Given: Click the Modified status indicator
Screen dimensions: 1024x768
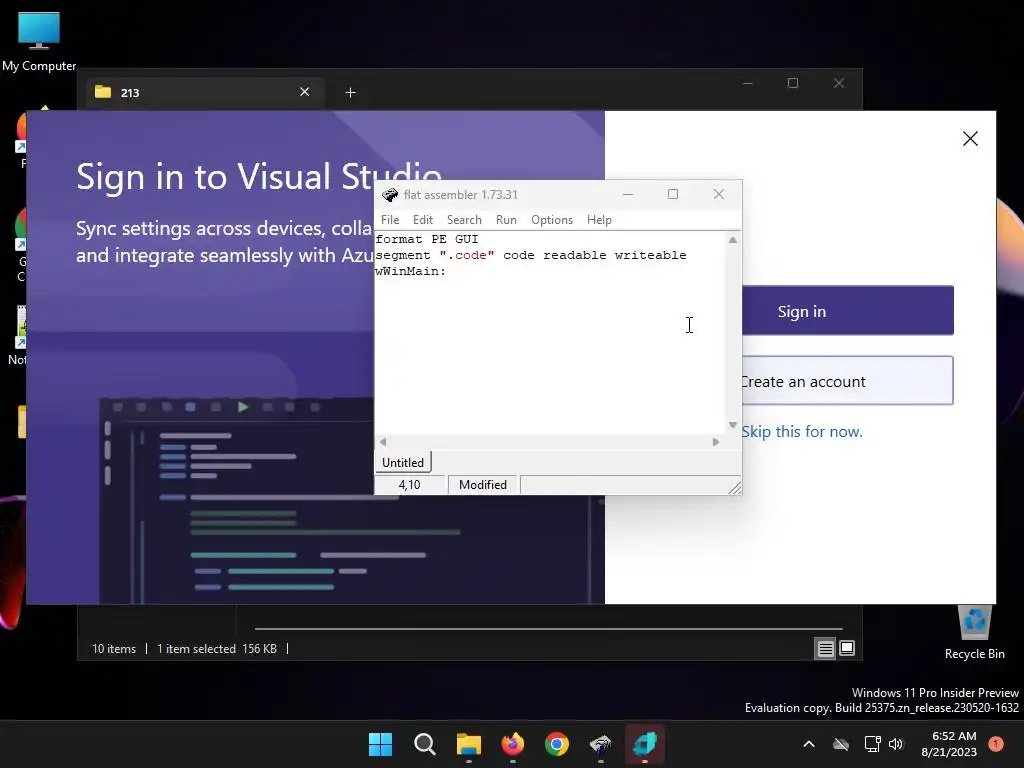Looking at the screenshot, I should coord(483,485).
